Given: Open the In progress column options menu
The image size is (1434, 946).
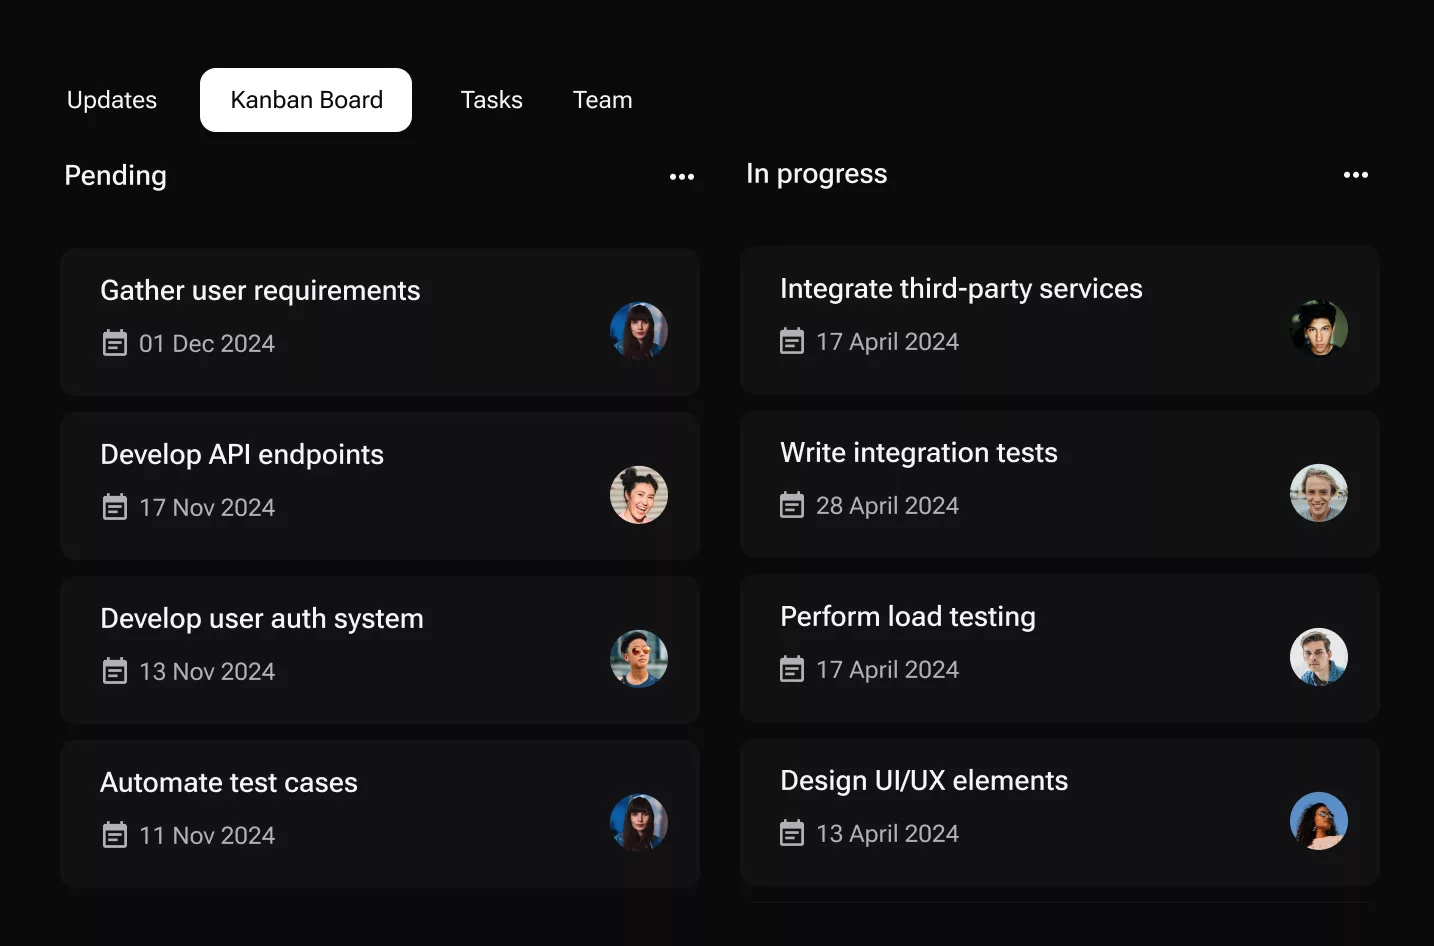Looking at the screenshot, I should pyautogui.click(x=1355, y=175).
